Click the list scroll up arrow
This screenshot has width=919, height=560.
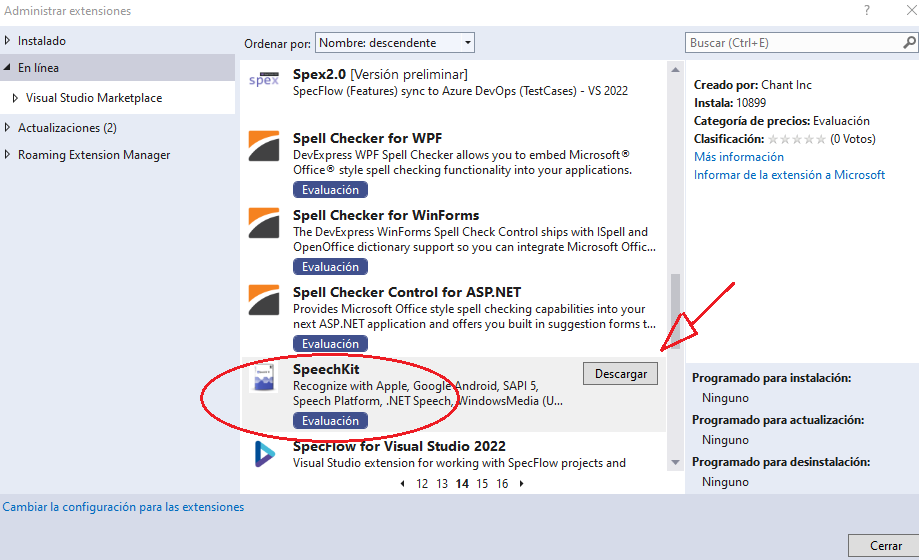675,70
